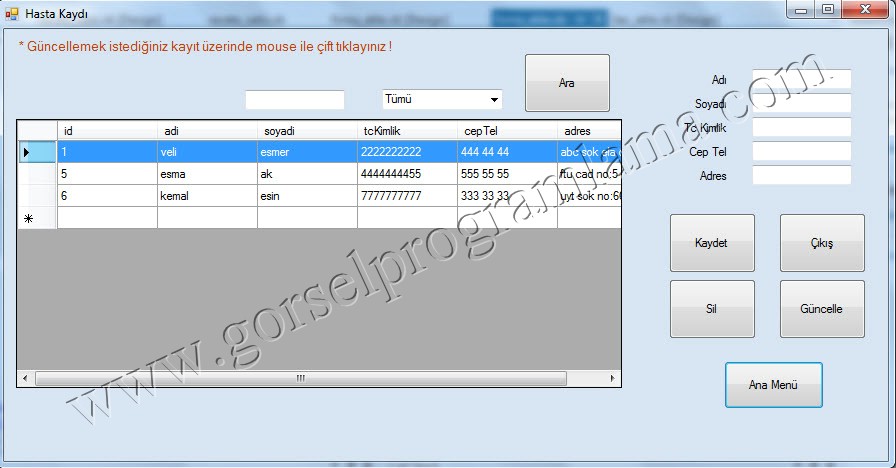Screen dimensions: 896x468
Task: Select the row selector arrow for veli
Action: (x=27, y=152)
